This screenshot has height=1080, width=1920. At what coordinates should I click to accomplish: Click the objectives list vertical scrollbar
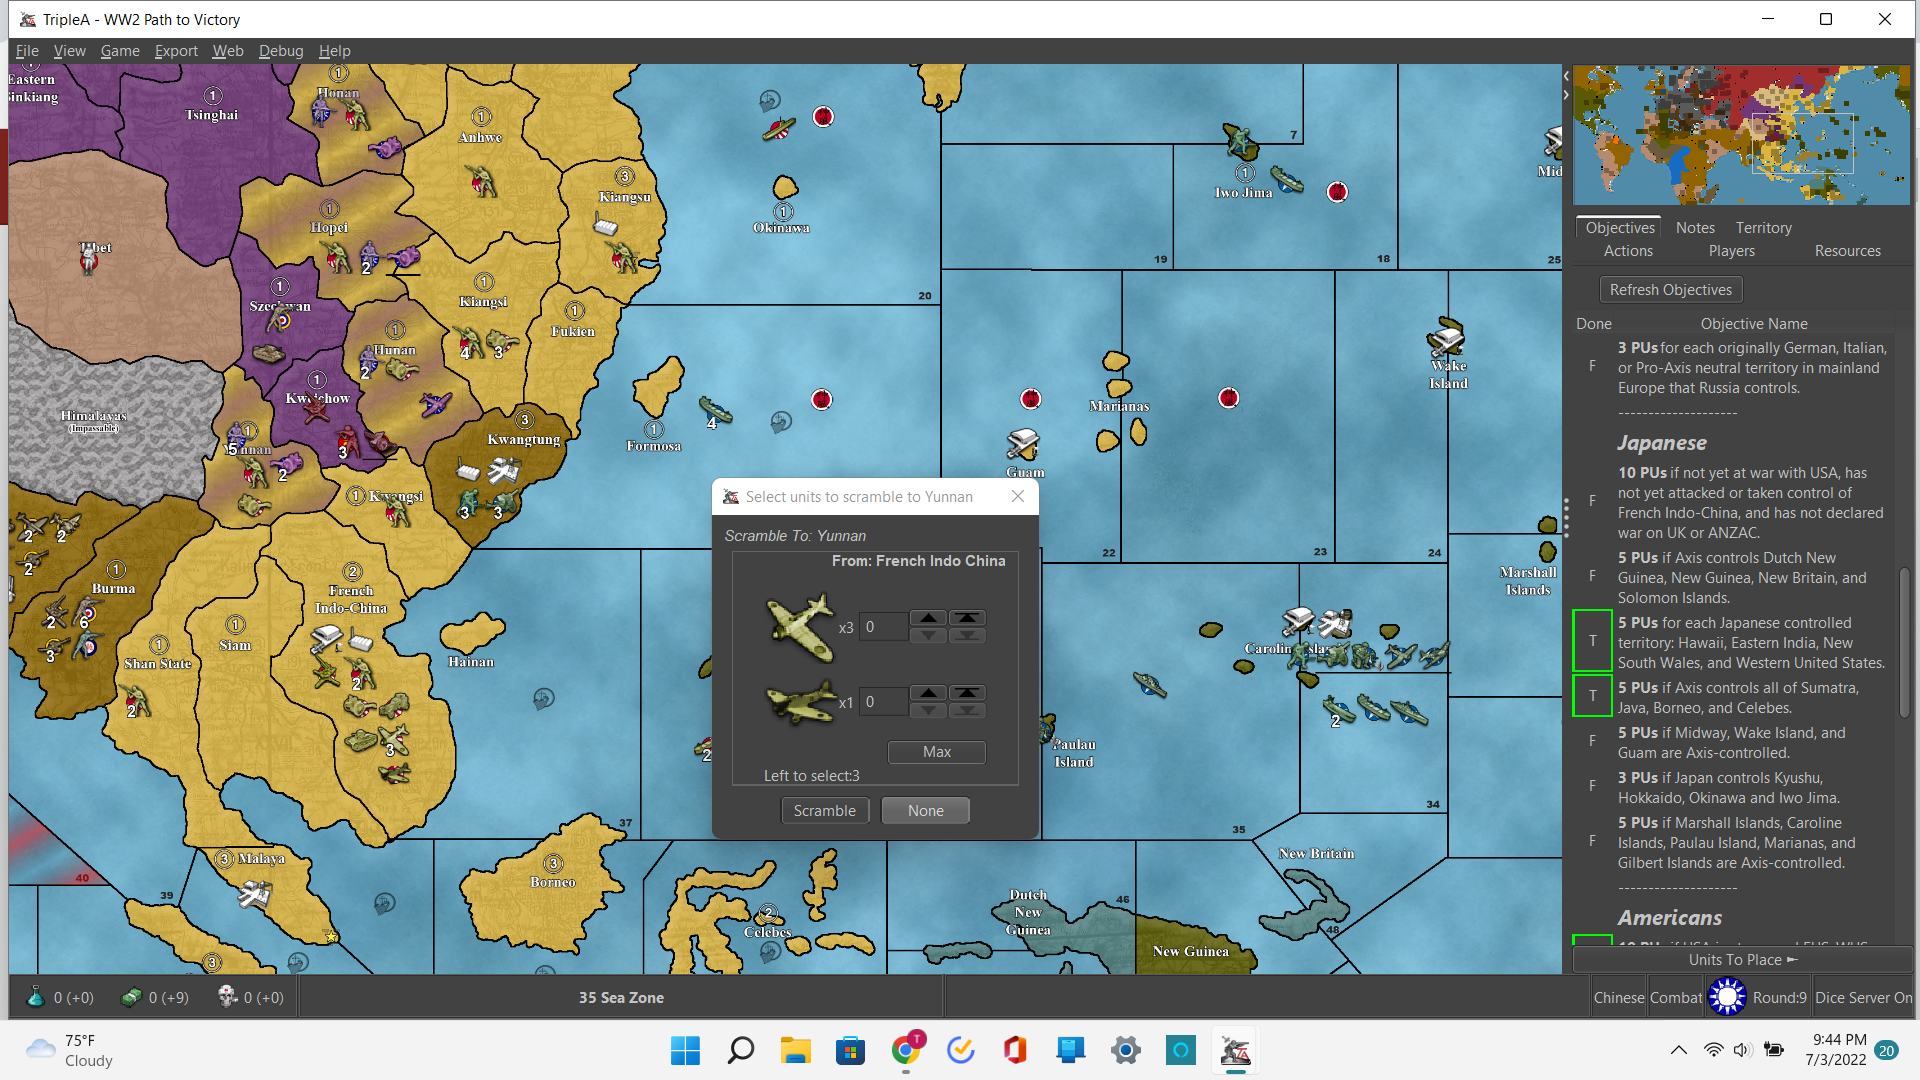tap(1904, 641)
